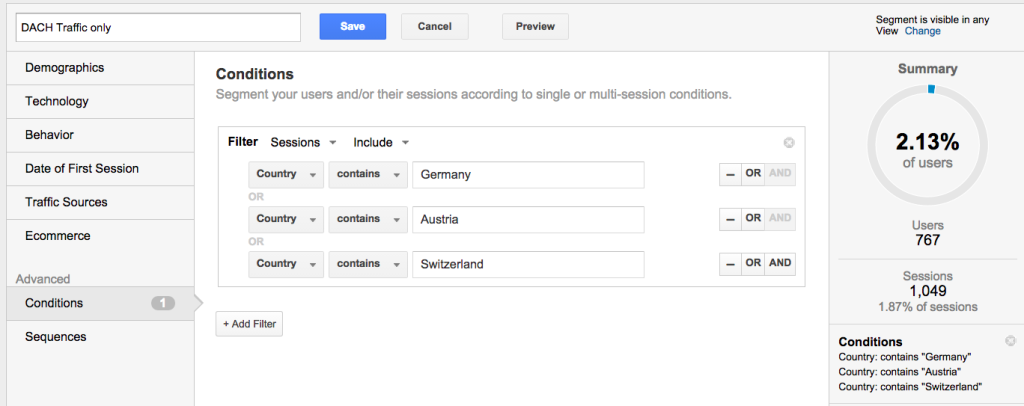The image size is (1024, 406).
Task: Click the Preview button
Action: pos(536,27)
